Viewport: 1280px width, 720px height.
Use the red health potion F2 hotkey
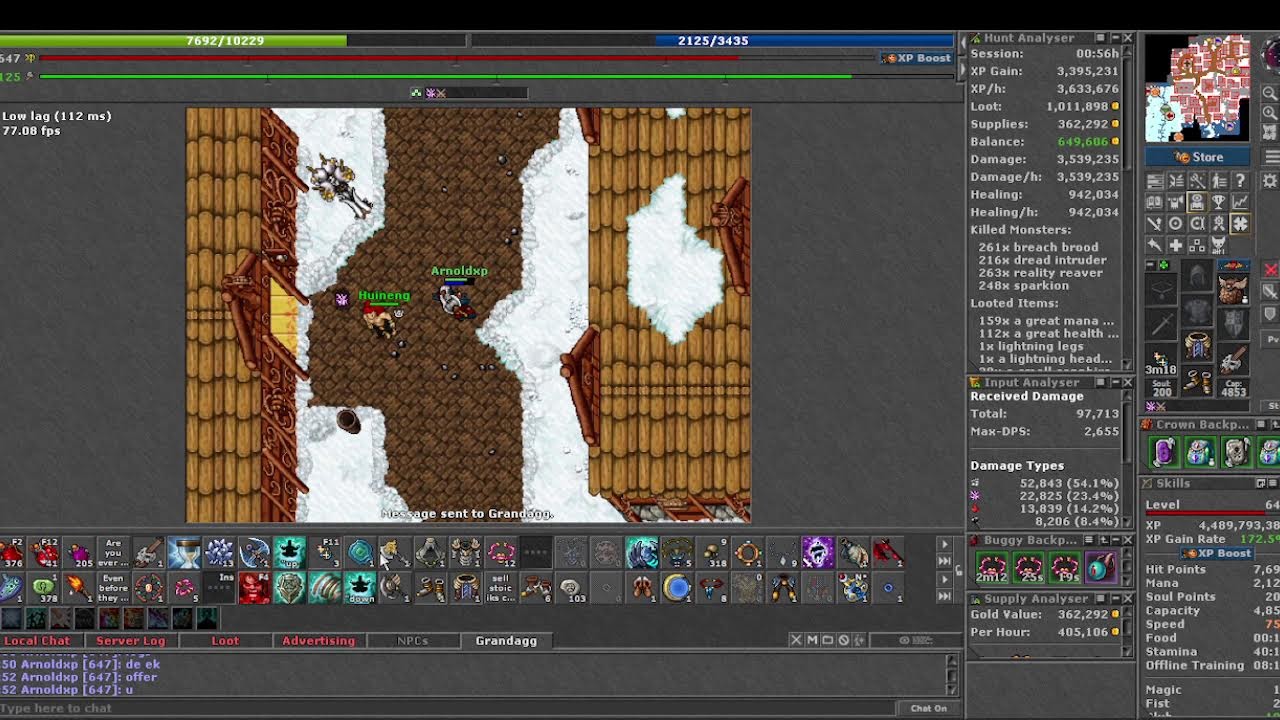point(10,553)
